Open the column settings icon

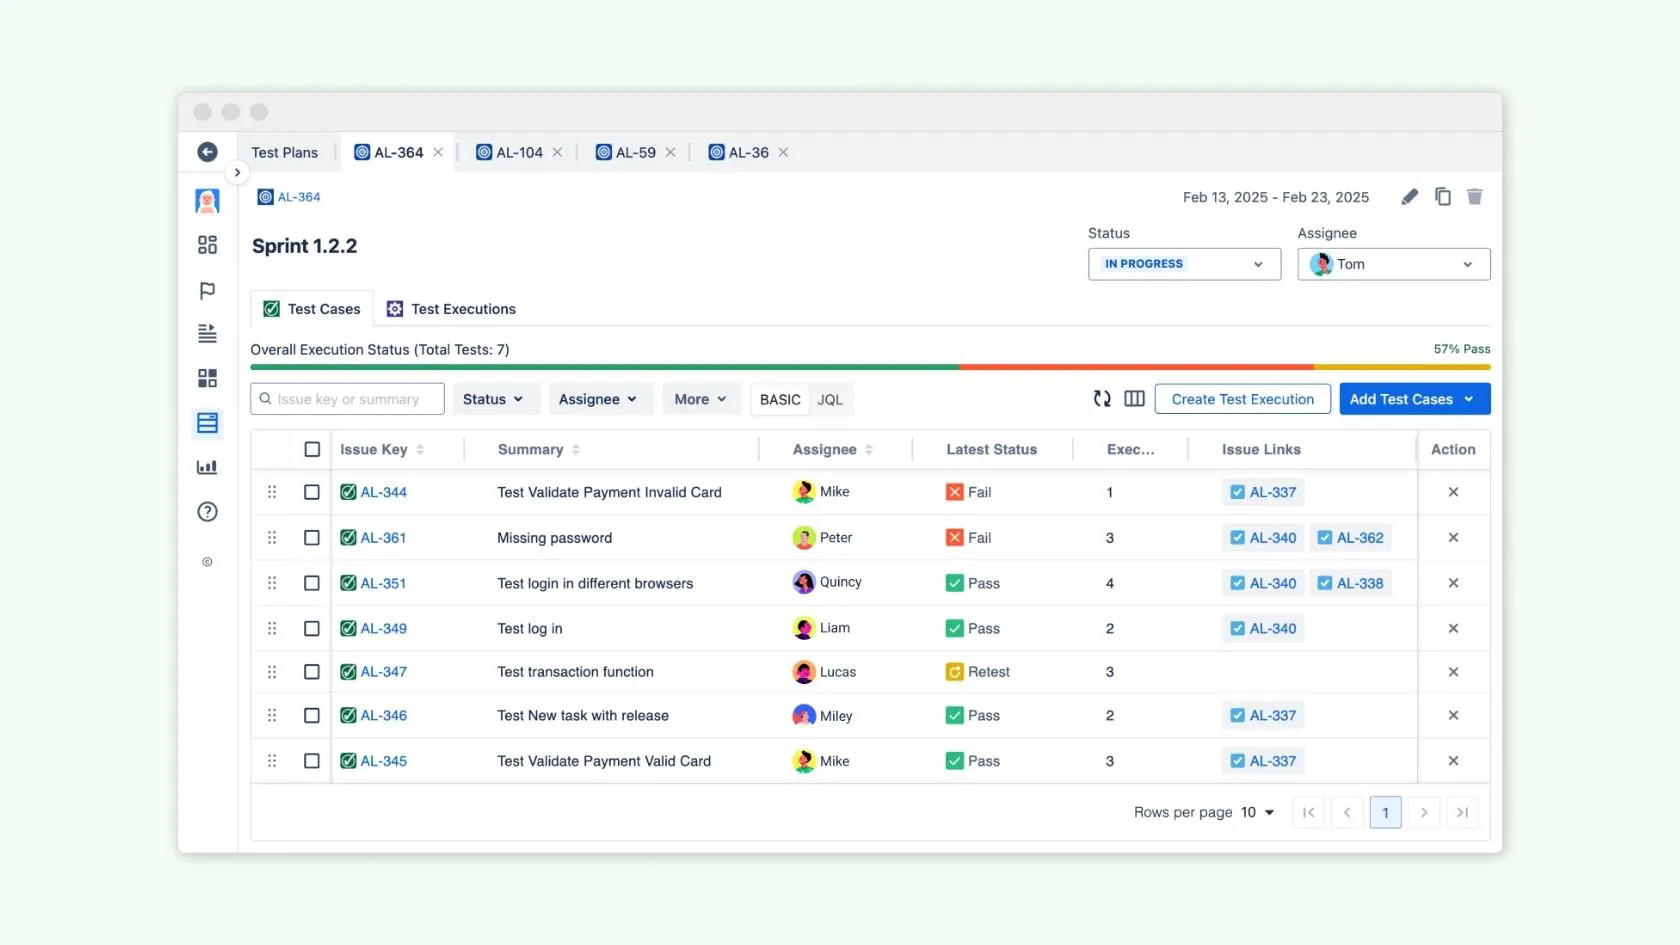[1134, 399]
